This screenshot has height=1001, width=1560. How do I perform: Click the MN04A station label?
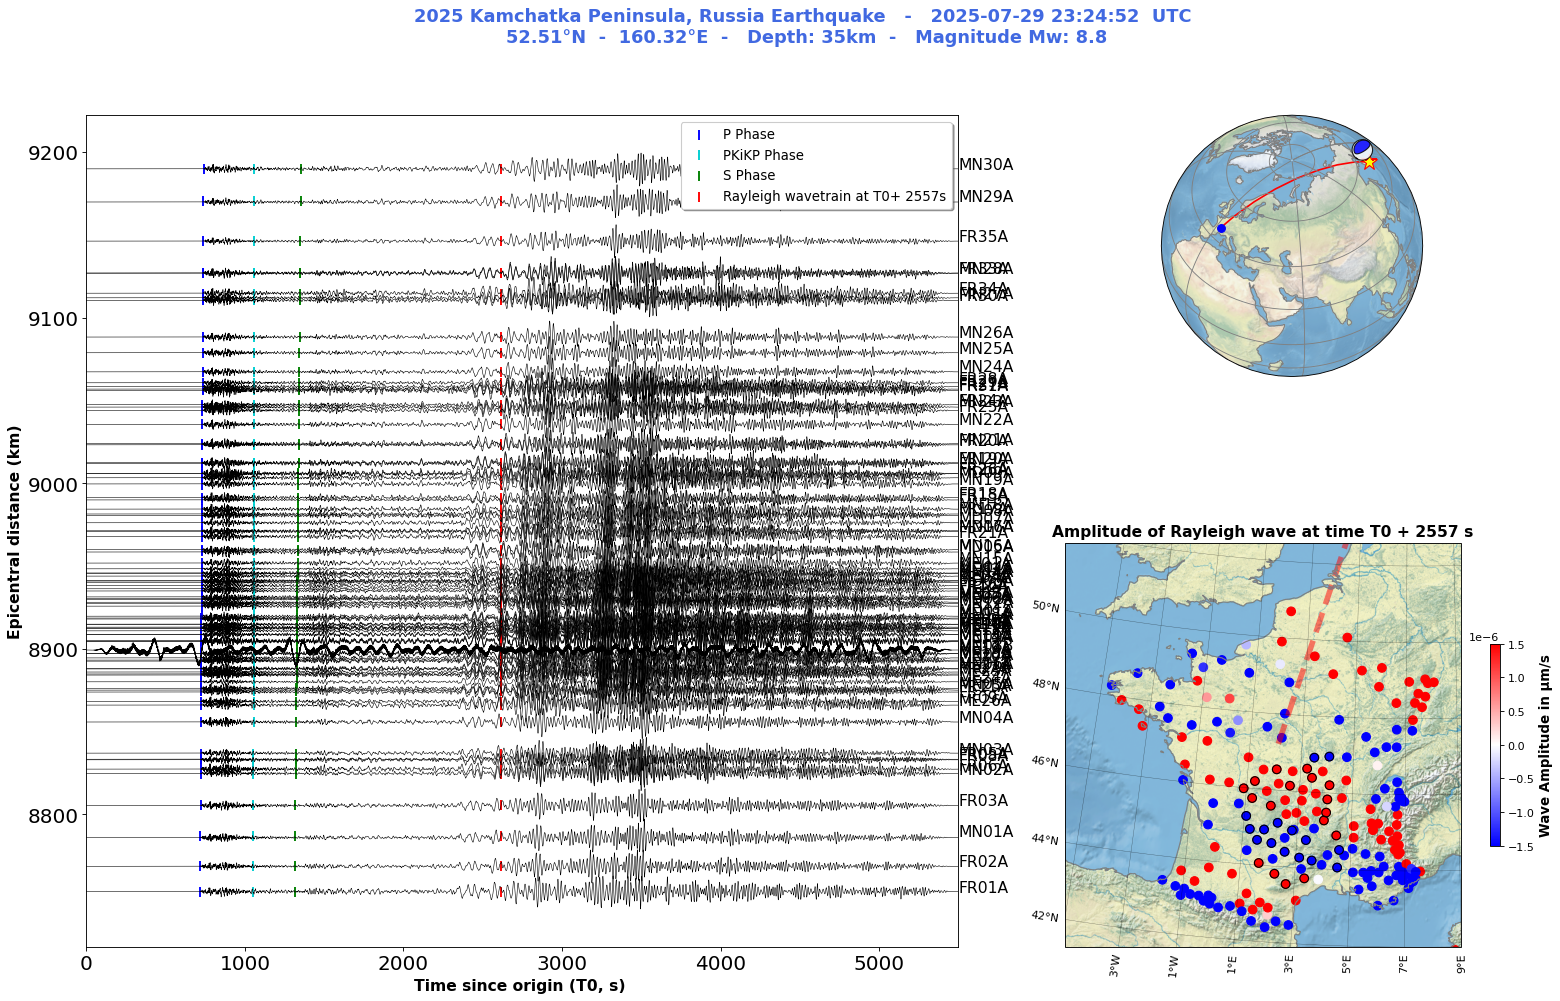[985, 717]
